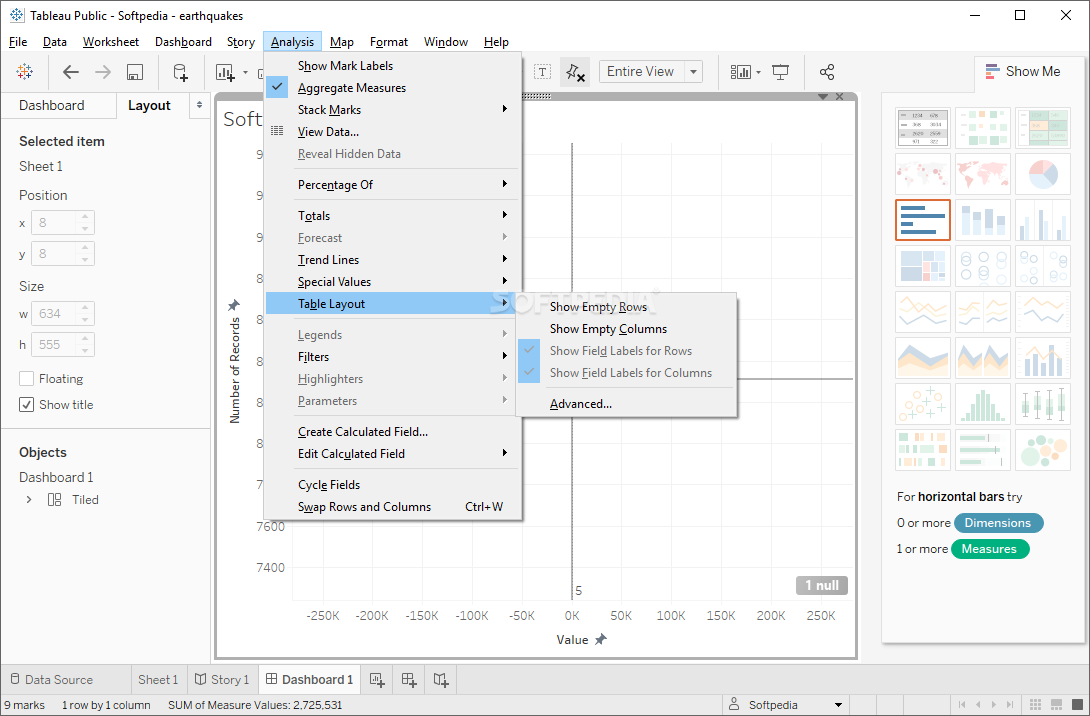Switch to the Story 1 tab
Image resolution: width=1090 pixels, height=716 pixels.
point(222,679)
